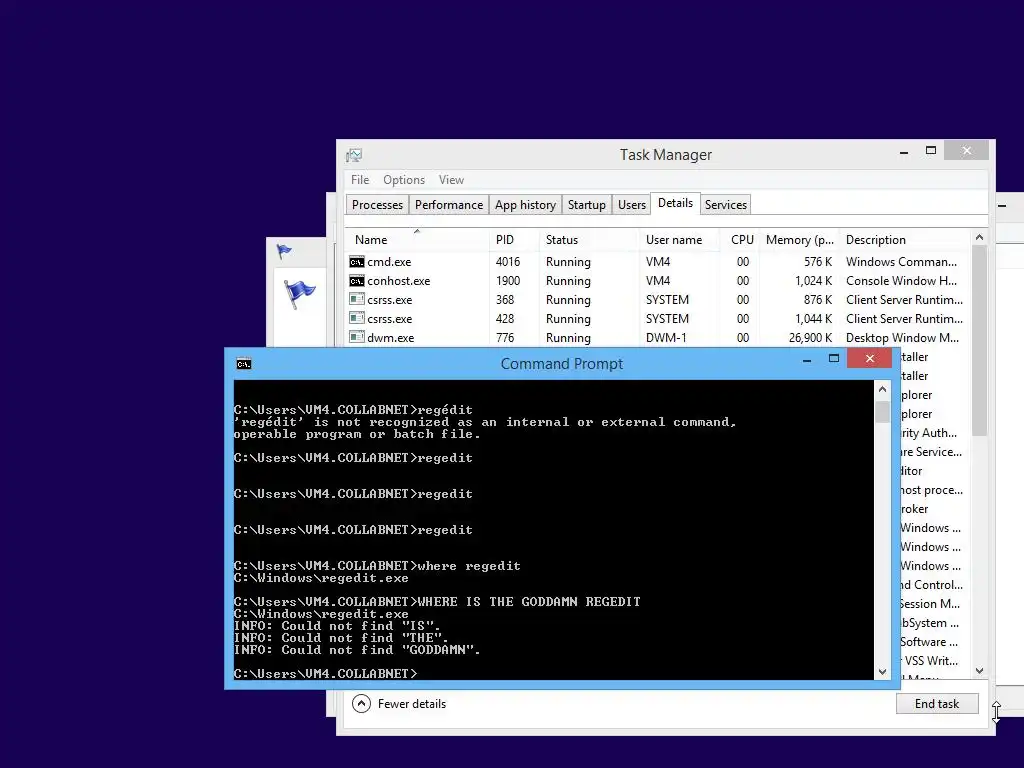Switch to the Performance tab

[x=449, y=205]
